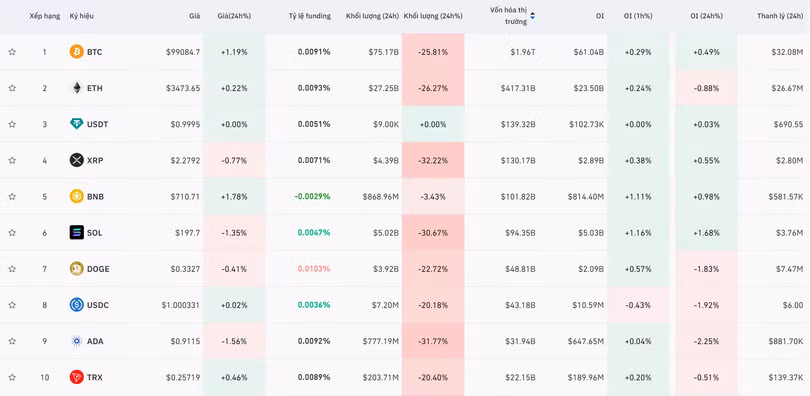Open the DOGE symbol link
The width and height of the screenshot is (810, 396).
pos(98,269)
